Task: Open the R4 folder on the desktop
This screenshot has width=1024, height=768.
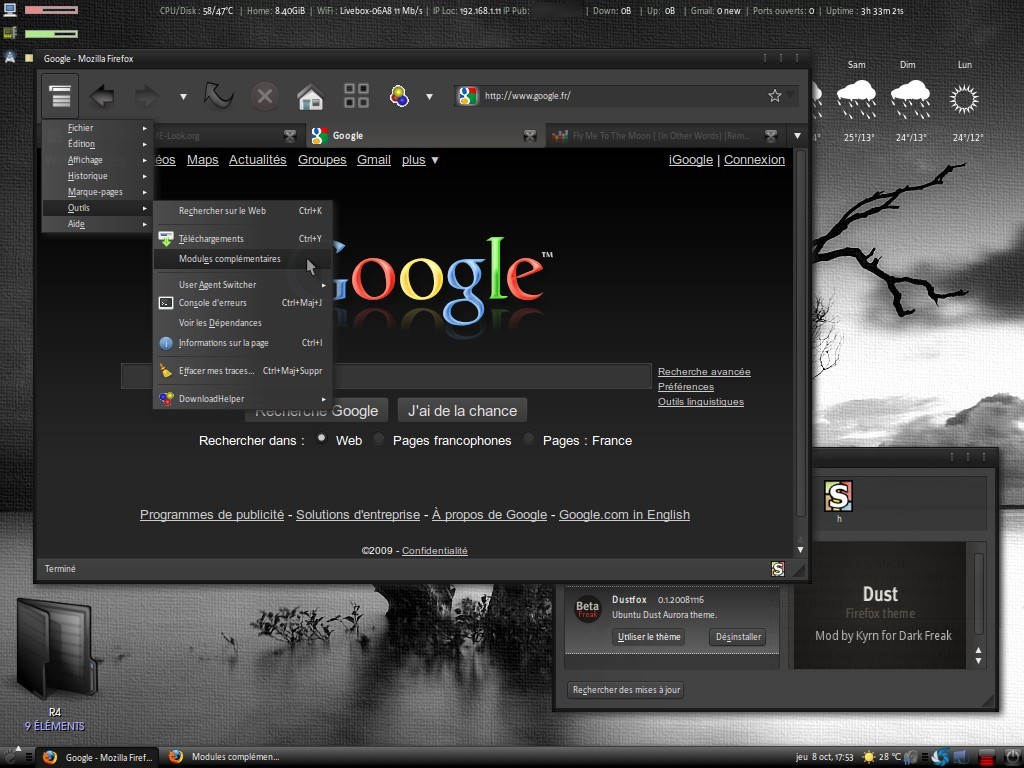Action: click(x=55, y=649)
